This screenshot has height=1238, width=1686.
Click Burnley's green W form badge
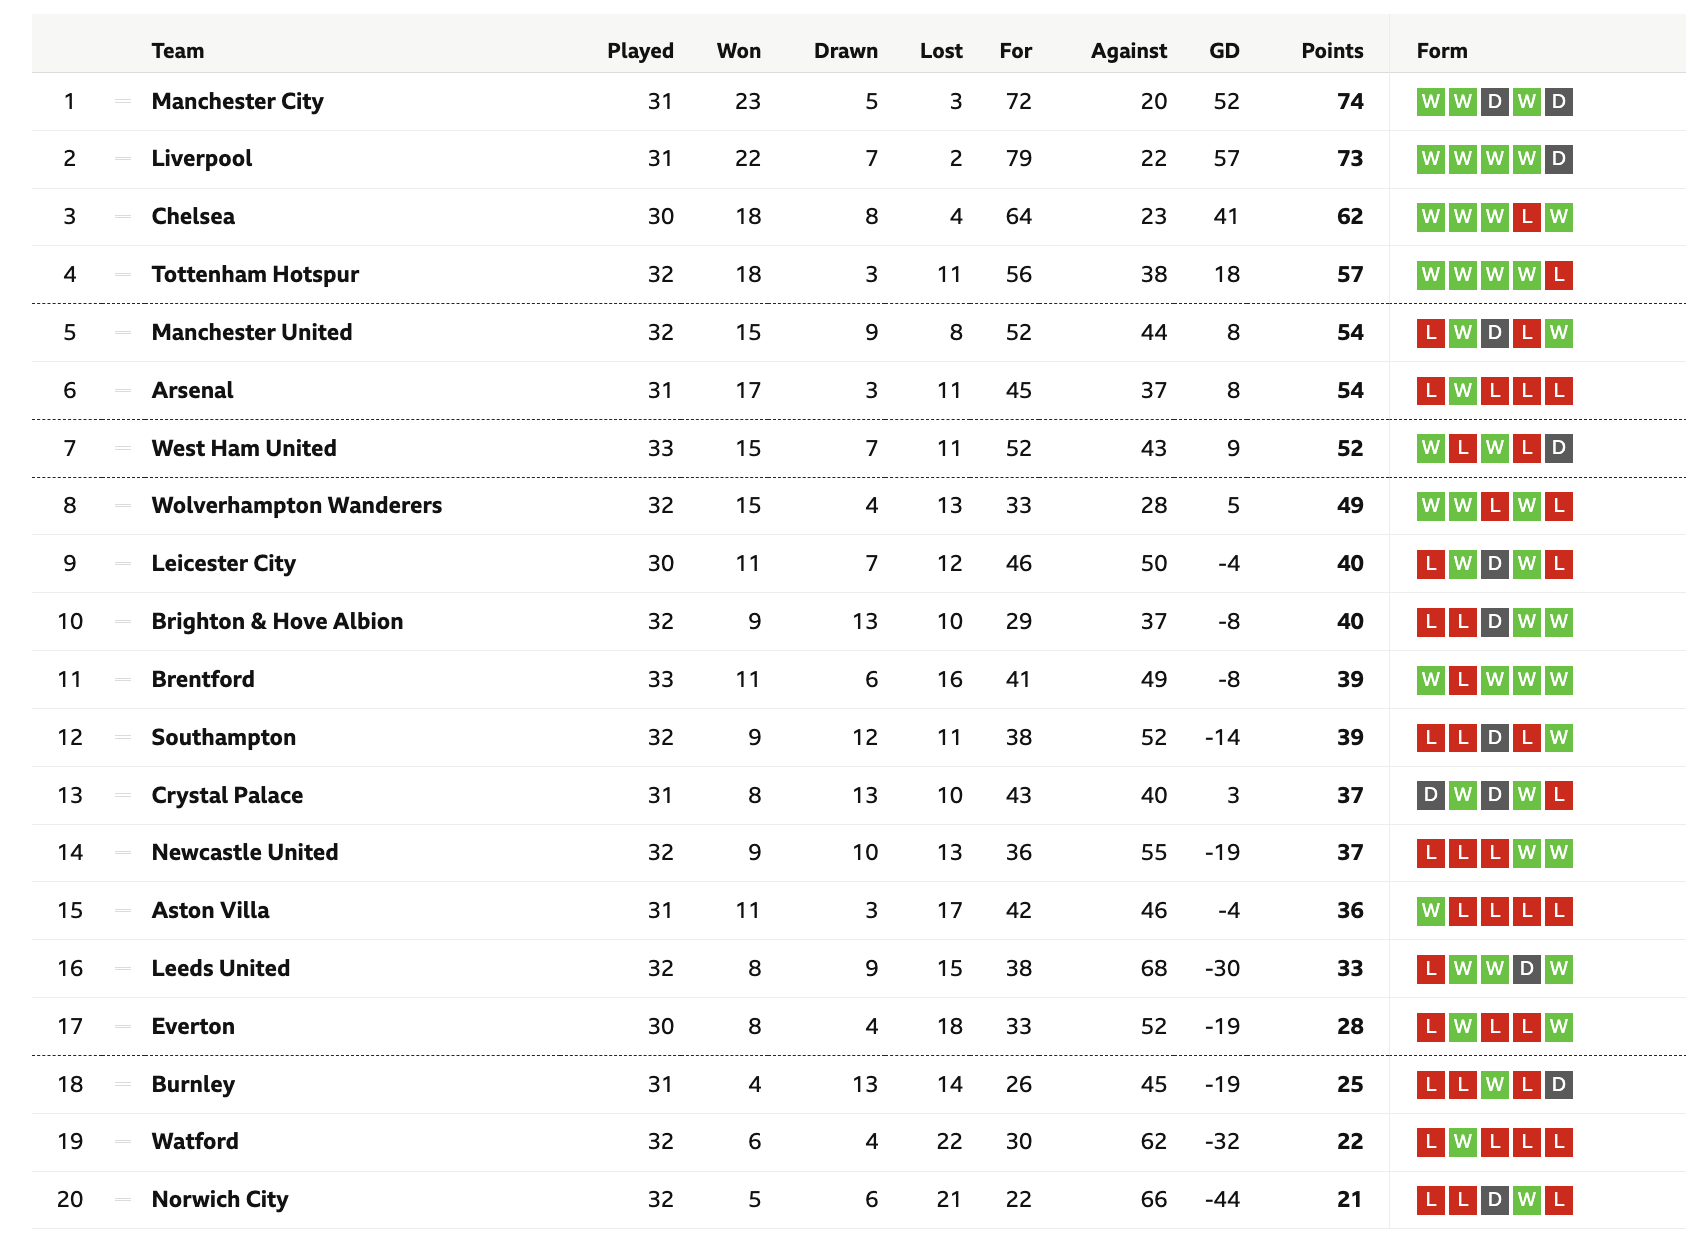[x=1494, y=1084]
